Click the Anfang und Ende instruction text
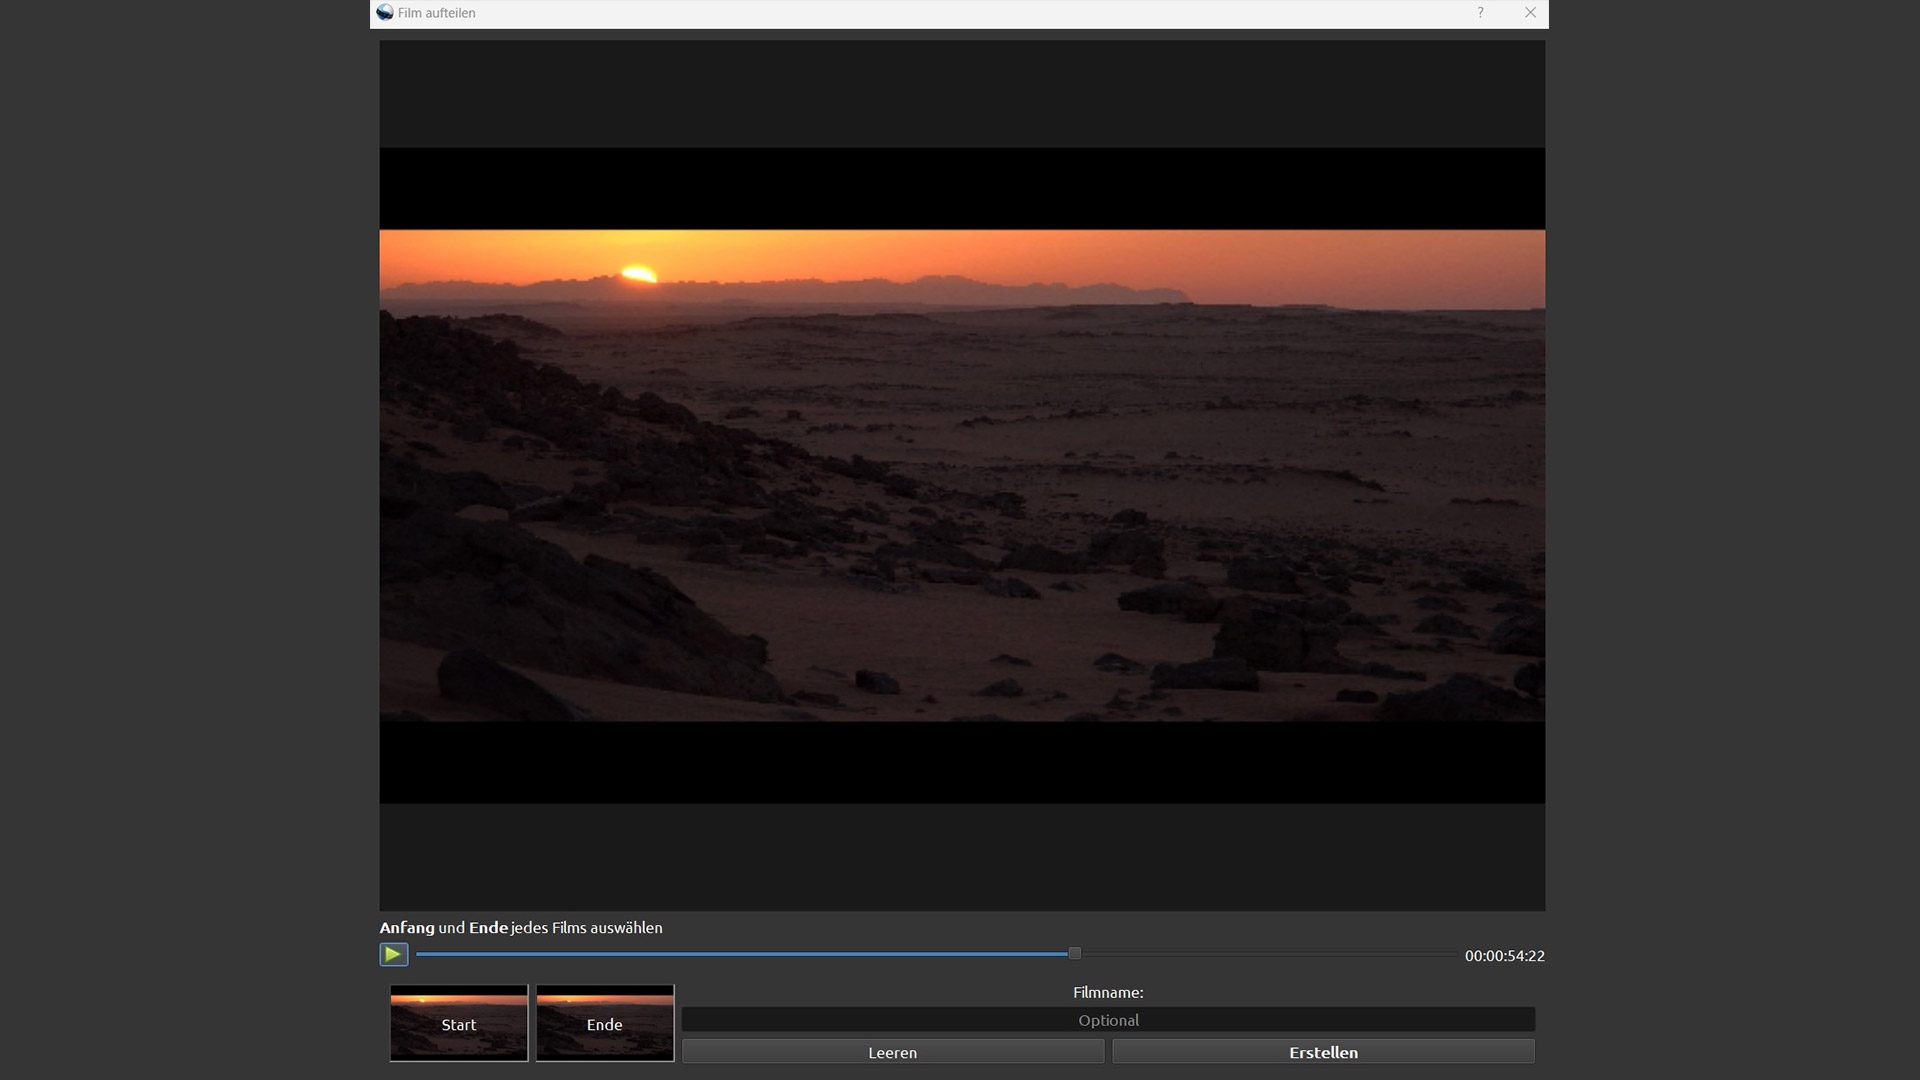Screen dimensions: 1920x1080 pyautogui.click(x=520, y=928)
